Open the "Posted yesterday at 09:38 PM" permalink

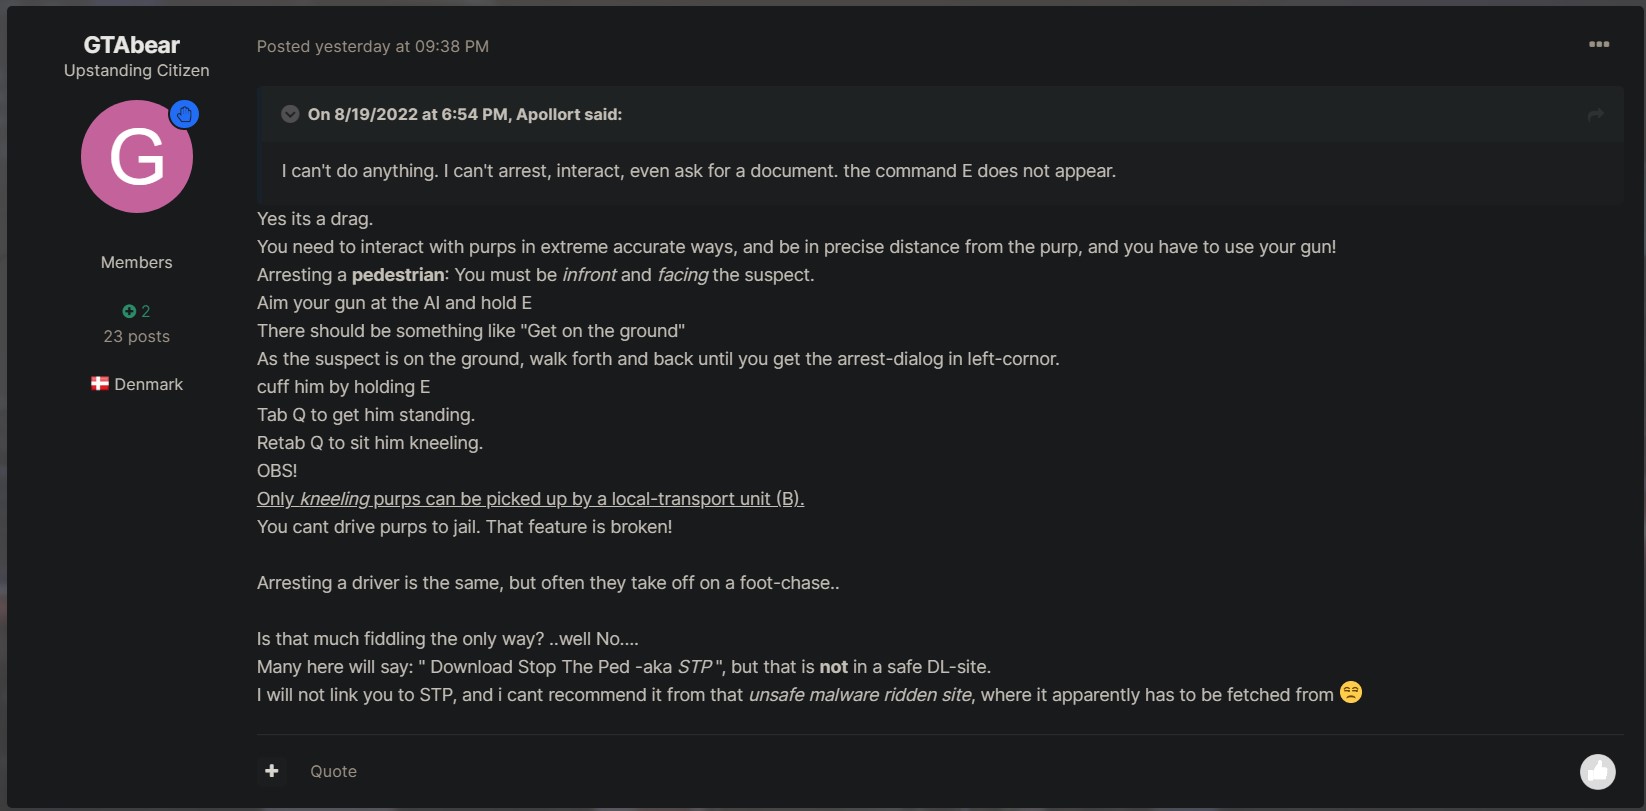372,46
